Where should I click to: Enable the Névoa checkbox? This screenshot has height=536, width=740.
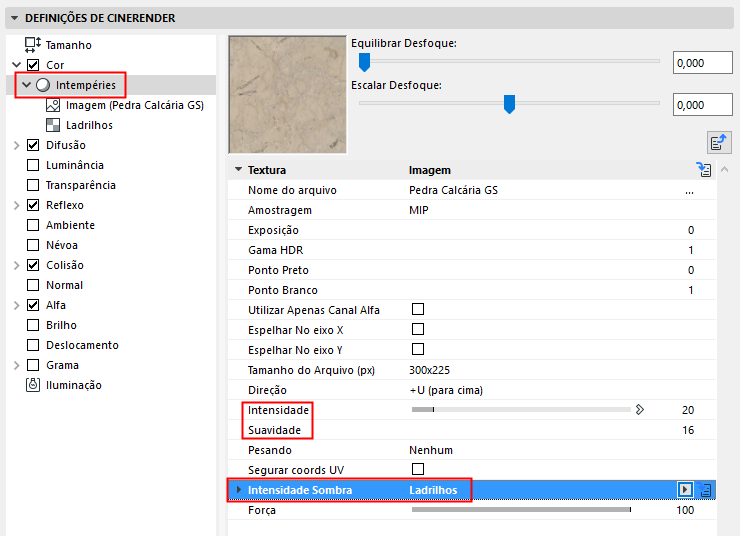click(33, 245)
